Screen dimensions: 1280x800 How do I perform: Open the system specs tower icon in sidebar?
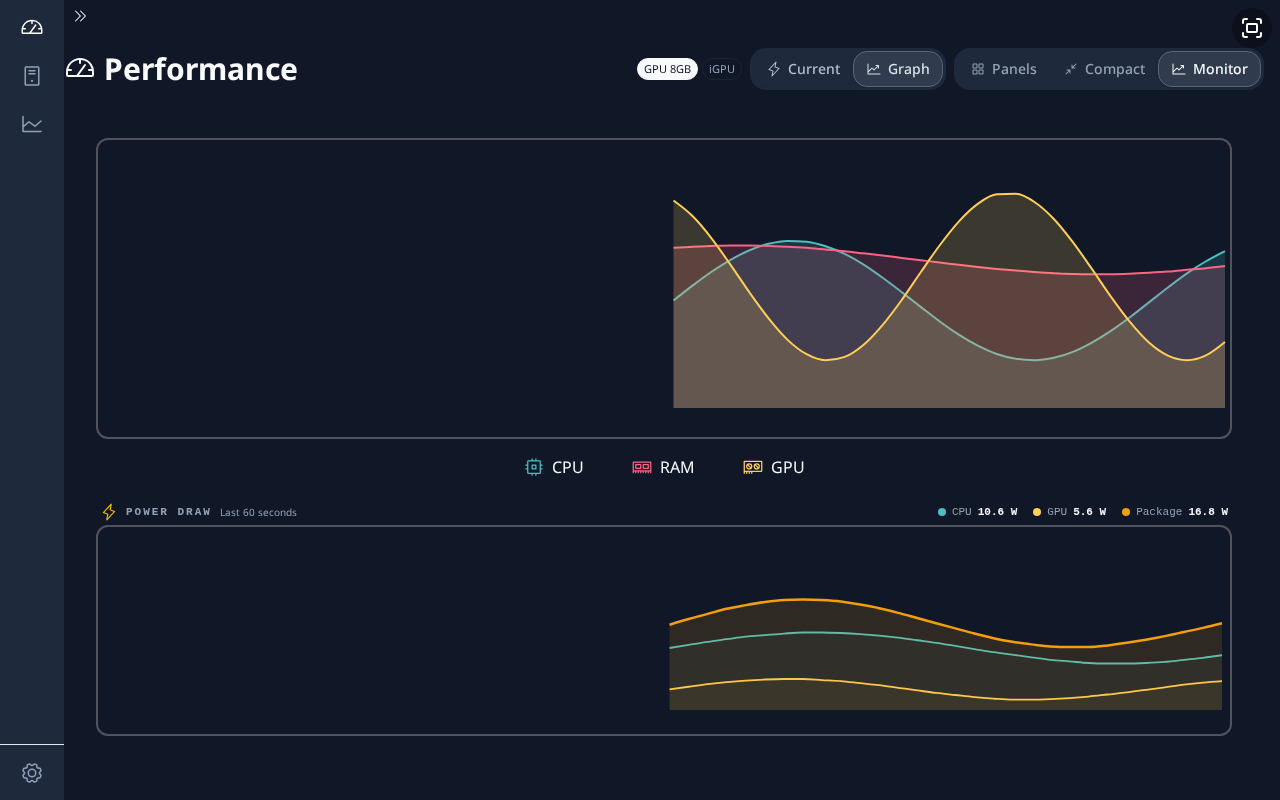tap(32, 76)
